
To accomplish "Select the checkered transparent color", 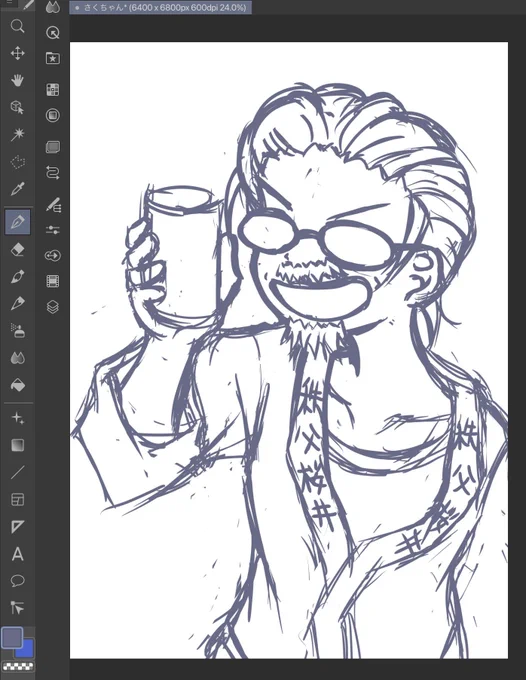I will tap(18, 667).
